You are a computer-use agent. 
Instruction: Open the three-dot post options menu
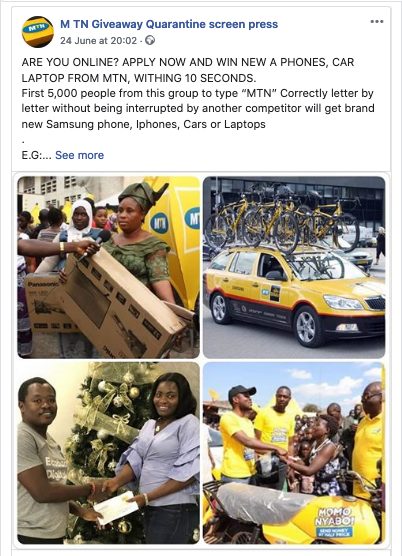coord(376,22)
